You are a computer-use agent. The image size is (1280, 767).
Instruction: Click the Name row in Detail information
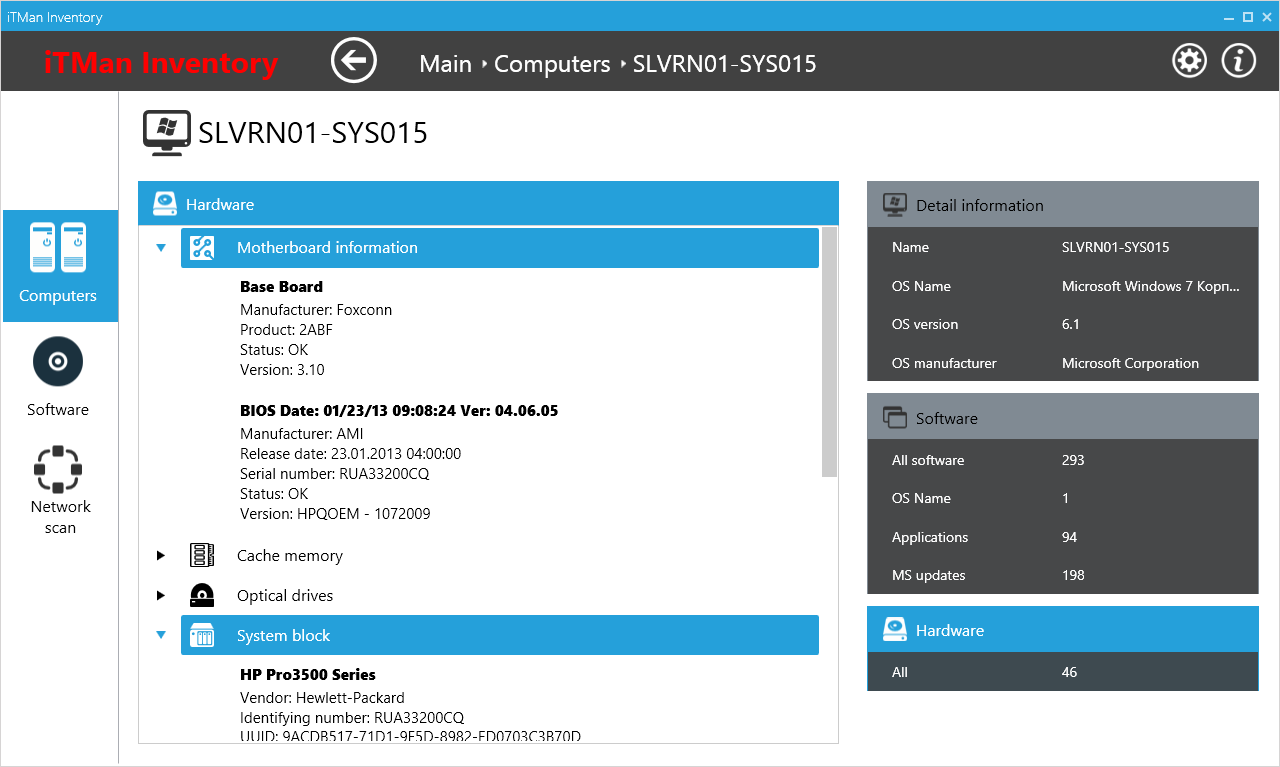click(1063, 247)
